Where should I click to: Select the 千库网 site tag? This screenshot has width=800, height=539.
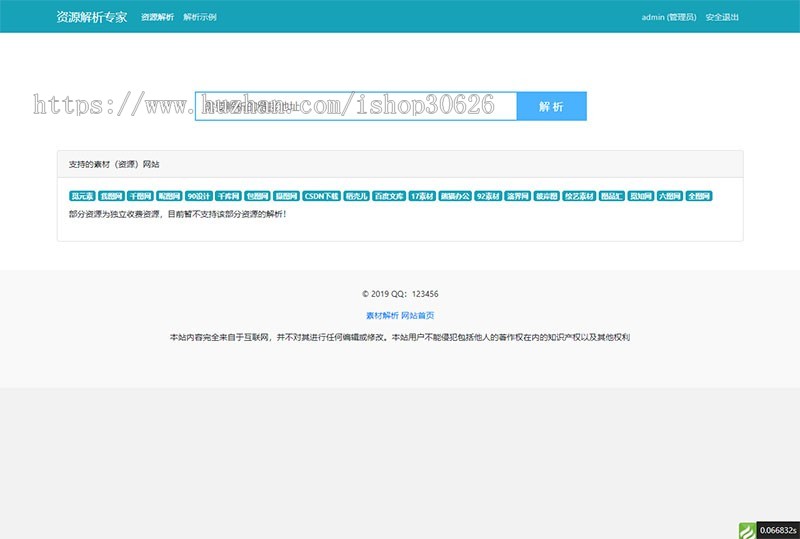point(228,196)
